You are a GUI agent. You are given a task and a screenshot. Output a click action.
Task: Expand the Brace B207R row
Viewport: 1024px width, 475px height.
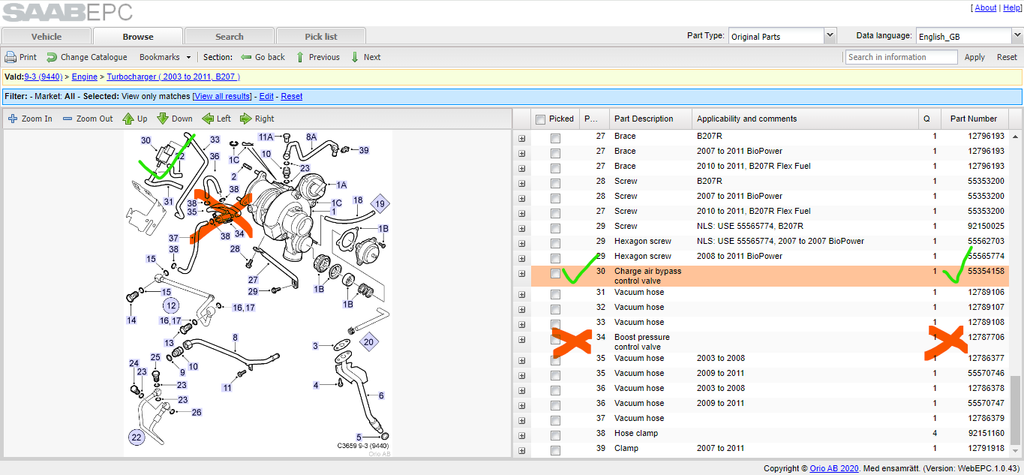[522, 138]
